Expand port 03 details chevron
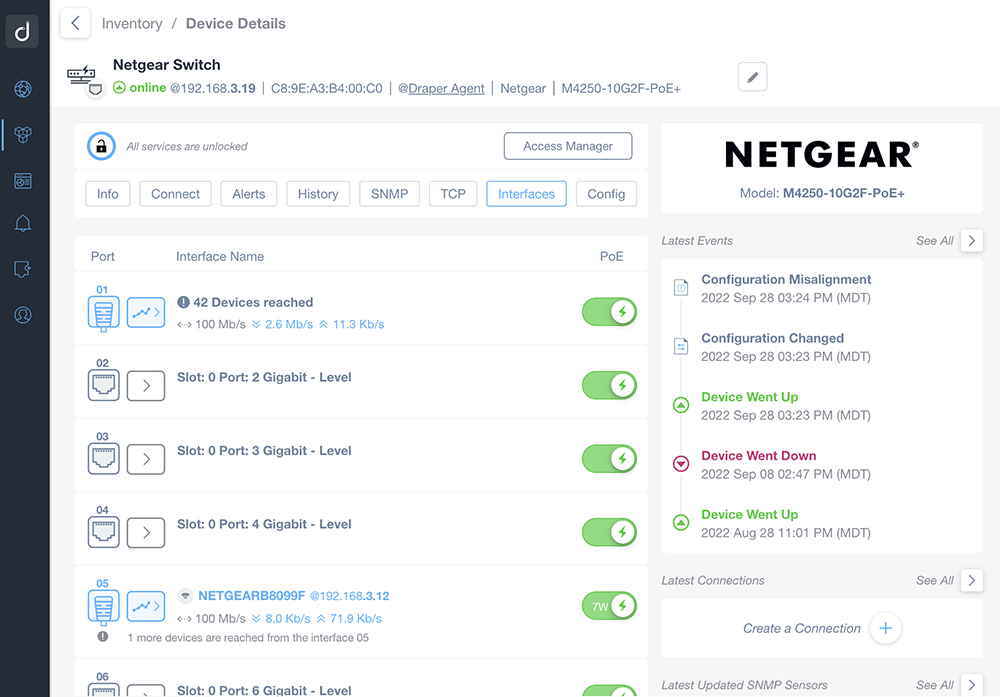 coord(146,459)
